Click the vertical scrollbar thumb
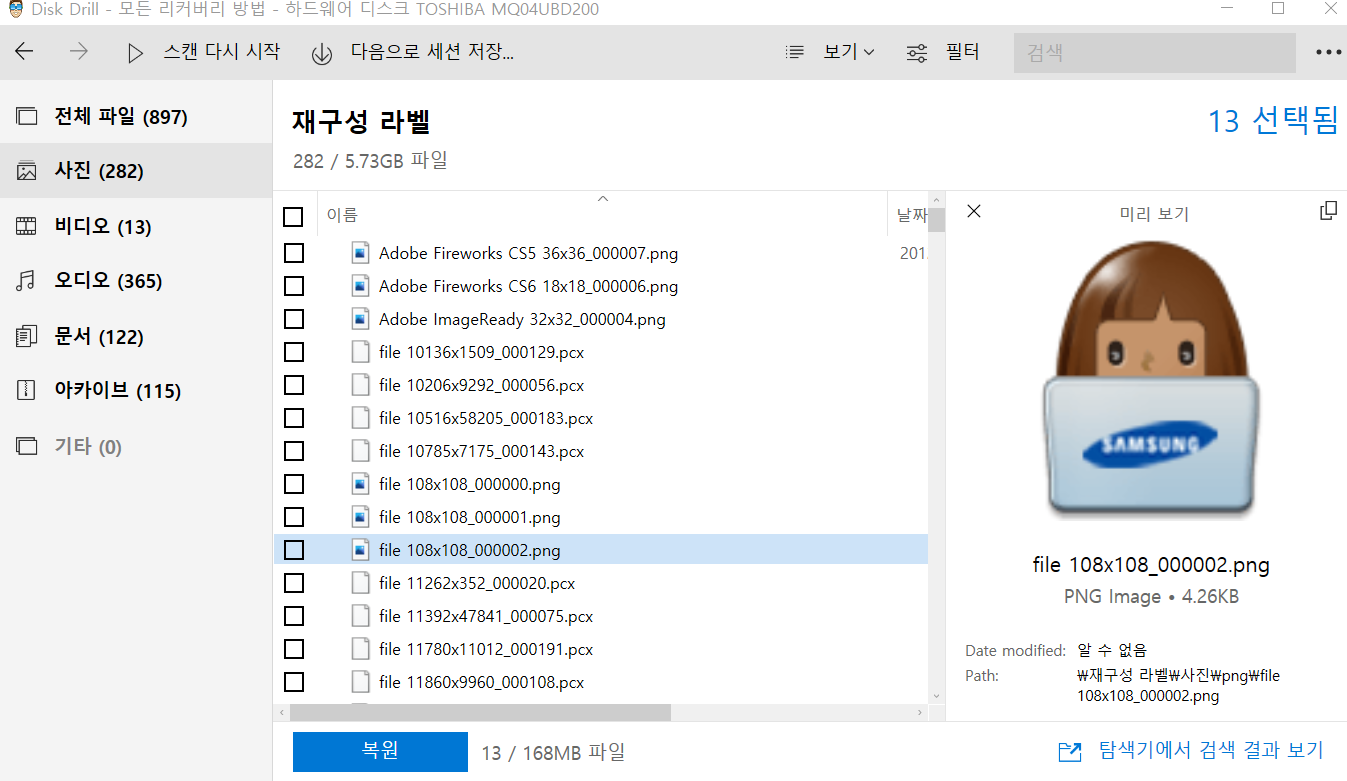Image resolution: width=1347 pixels, height=781 pixels. (936, 218)
